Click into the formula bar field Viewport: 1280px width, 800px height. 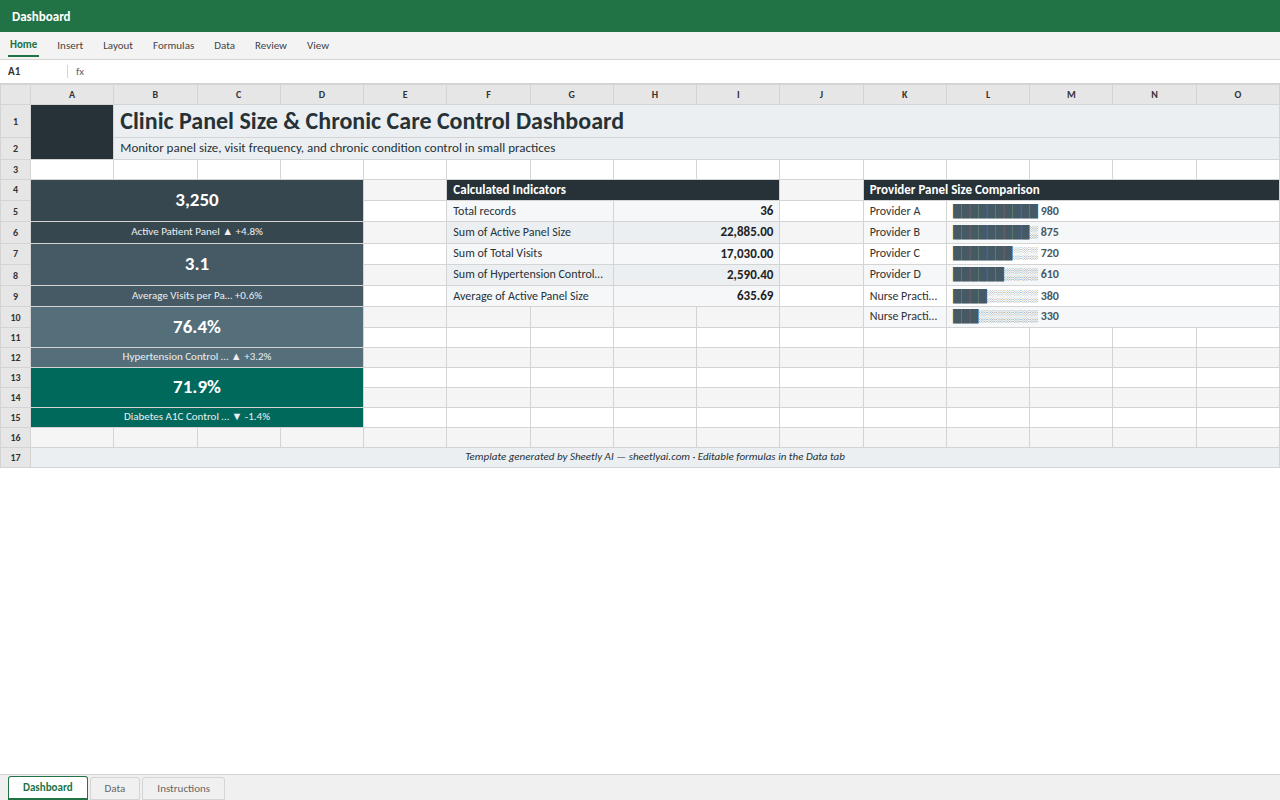pos(680,72)
